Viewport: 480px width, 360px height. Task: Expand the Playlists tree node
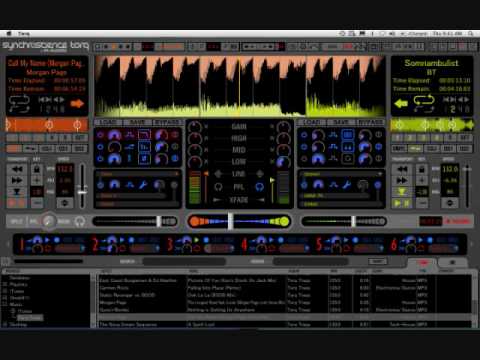click(5, 284)
